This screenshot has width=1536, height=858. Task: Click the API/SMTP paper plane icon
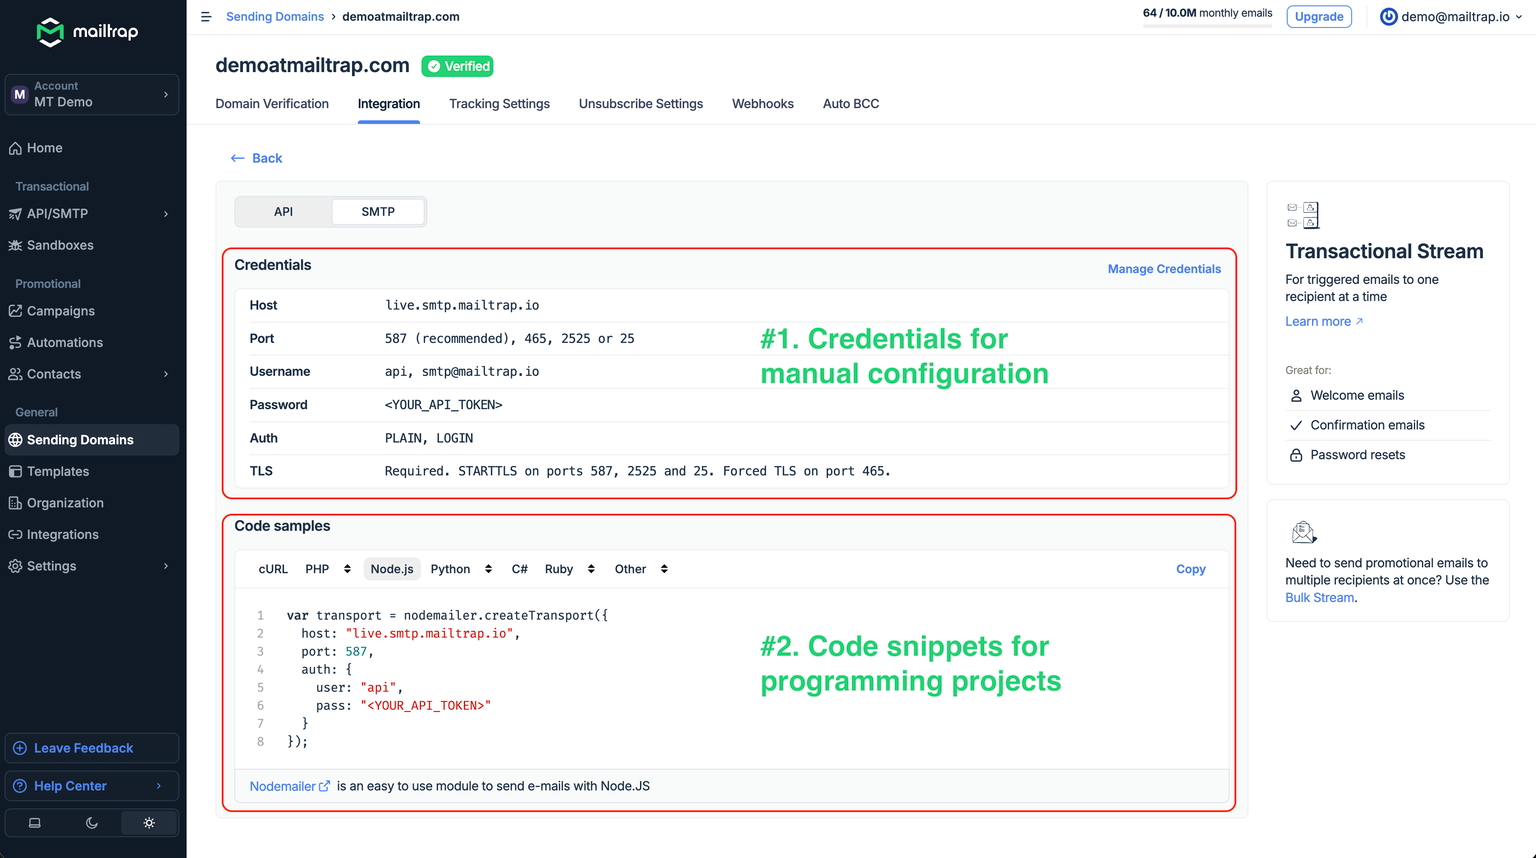(15, 214)
